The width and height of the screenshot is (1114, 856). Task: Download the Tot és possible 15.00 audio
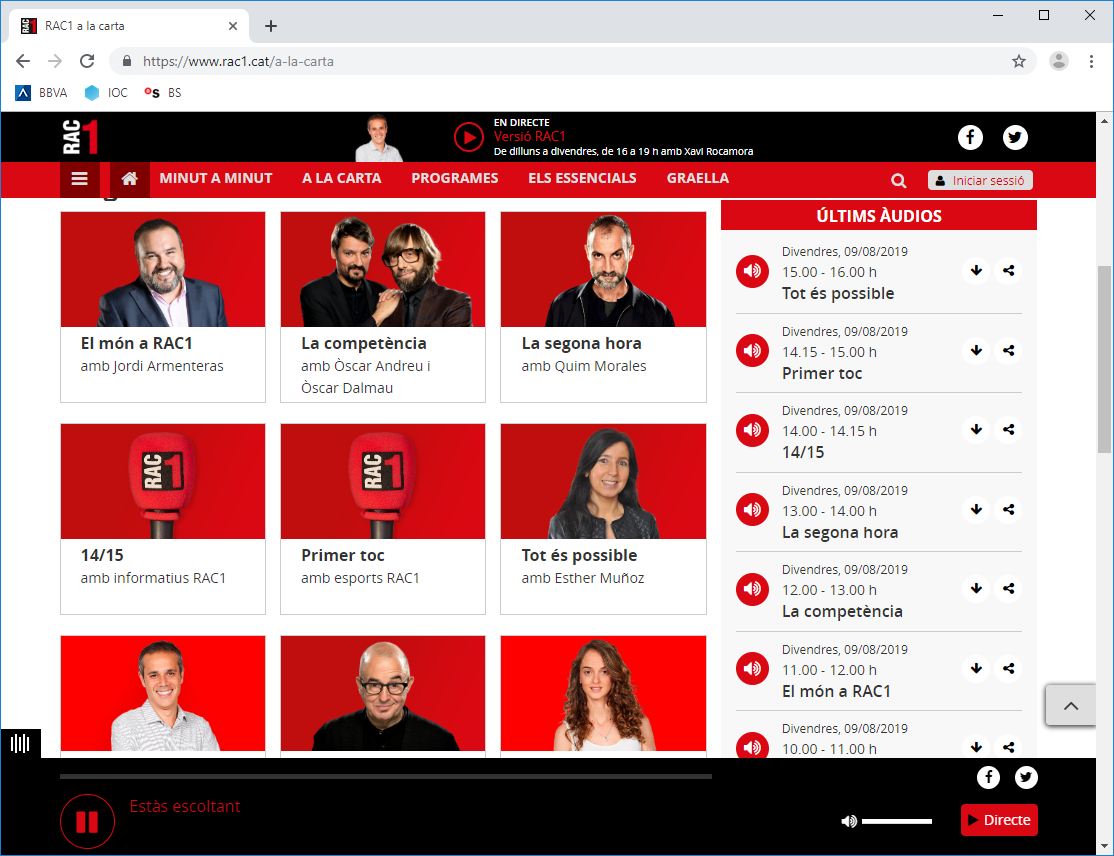977,271
